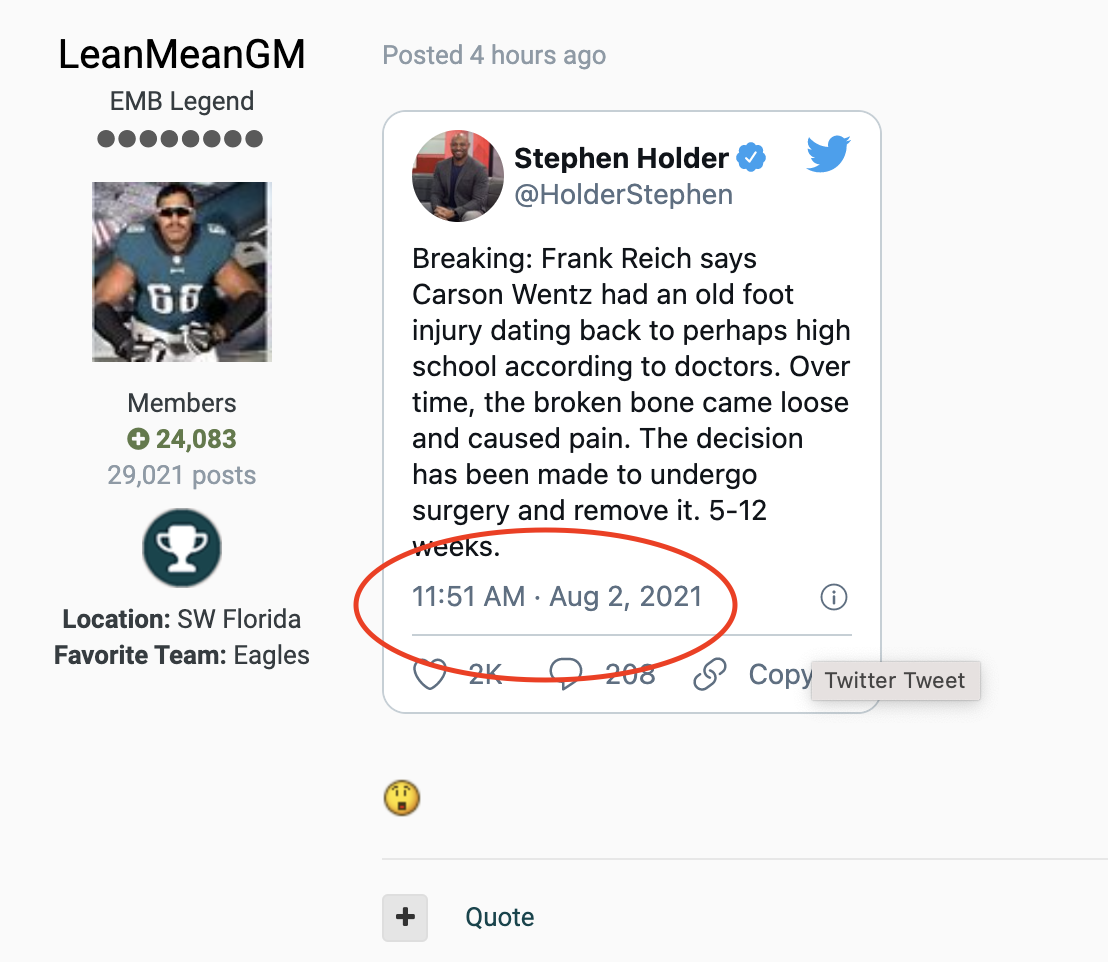Click the surprised face emoji

(402, 798)
